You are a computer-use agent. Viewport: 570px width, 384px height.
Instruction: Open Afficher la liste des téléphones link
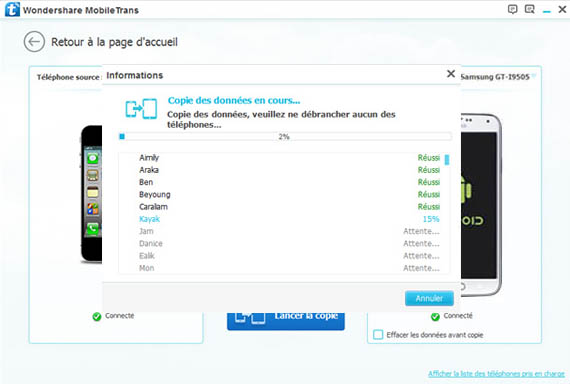(496, 374)
